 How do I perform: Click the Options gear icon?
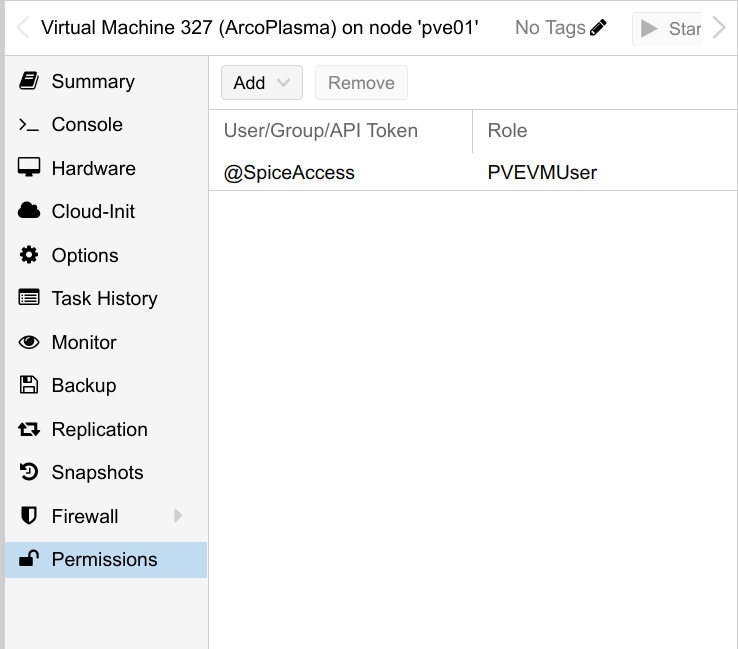pyautogui.click(x=29, y=255)
